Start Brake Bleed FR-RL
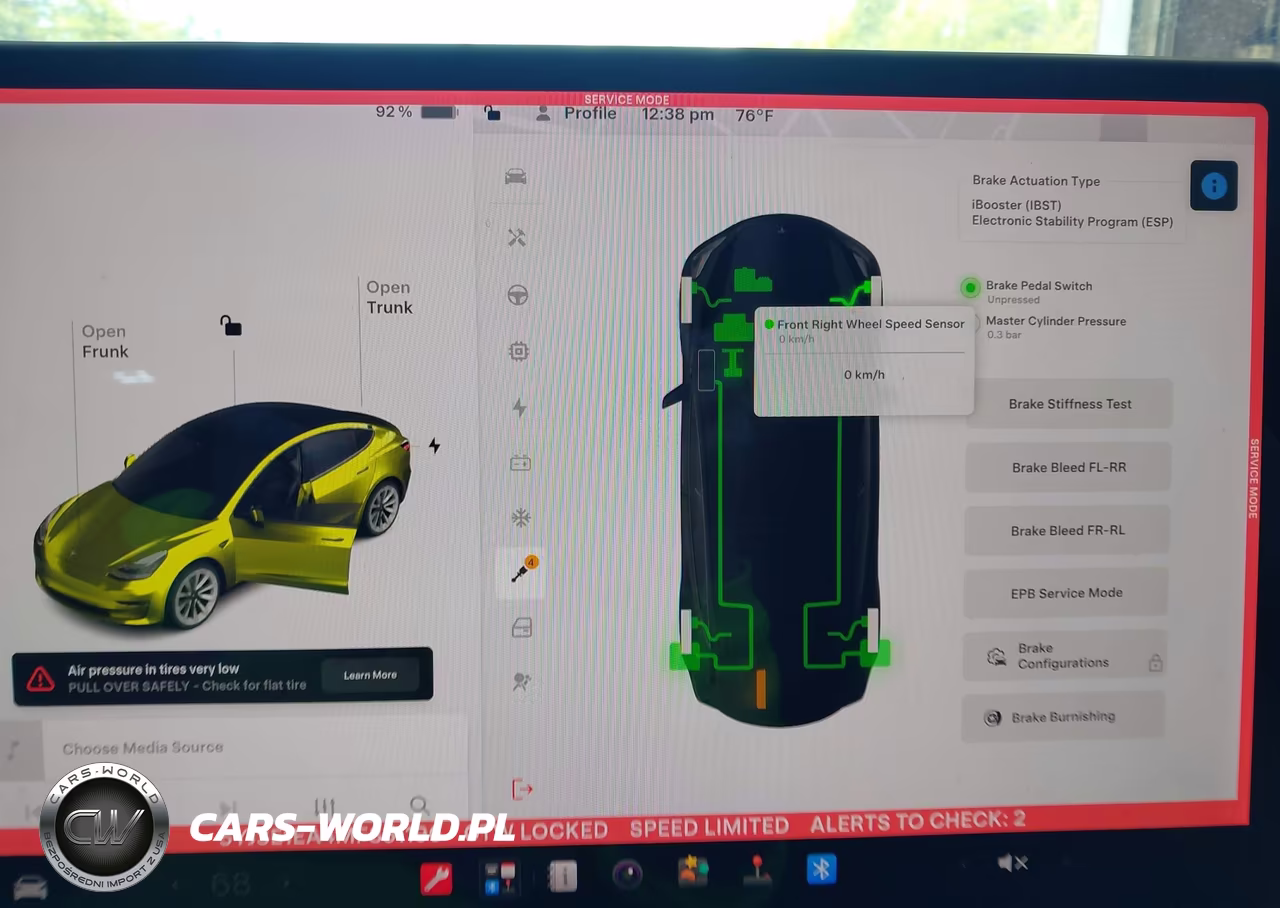 [x=1067, y=530]
